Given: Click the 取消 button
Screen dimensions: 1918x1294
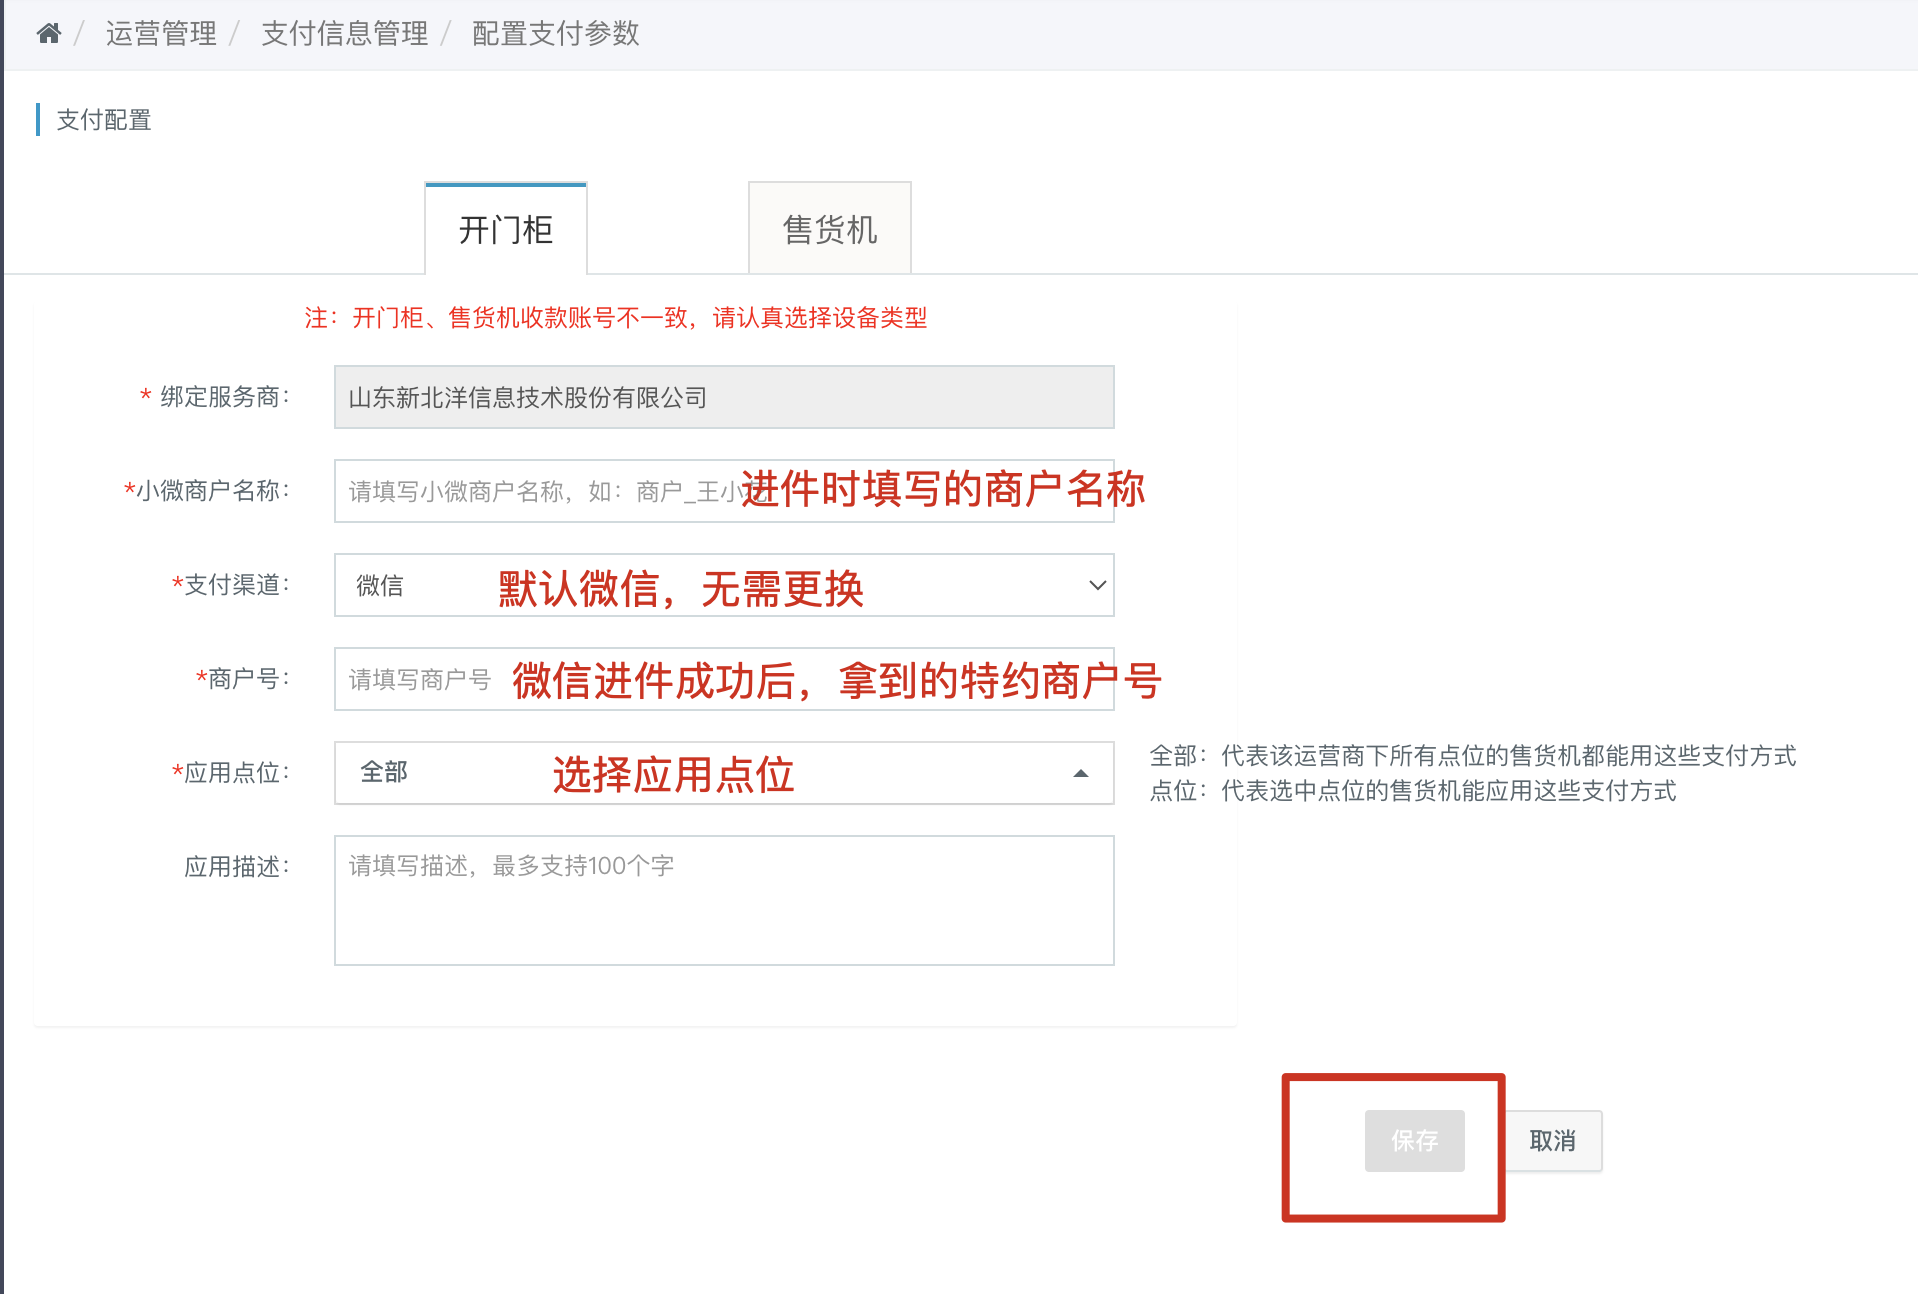Looking at the screenshot, I should click(1553, 1141).
